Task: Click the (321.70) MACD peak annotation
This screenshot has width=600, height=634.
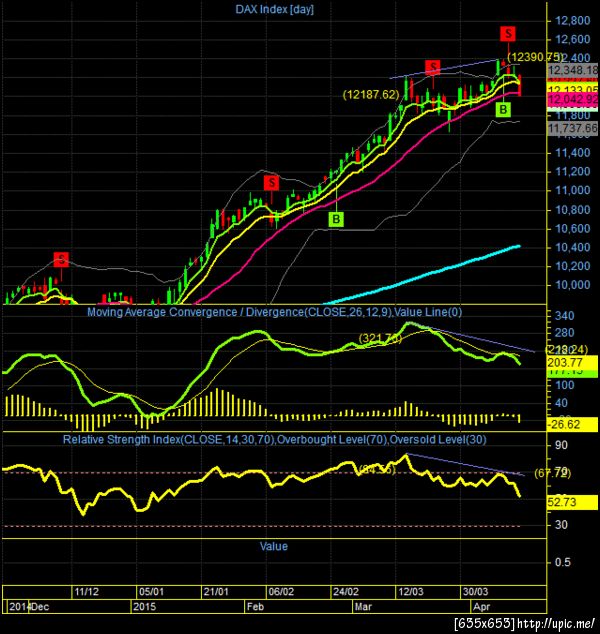Action: click(380, 338)
